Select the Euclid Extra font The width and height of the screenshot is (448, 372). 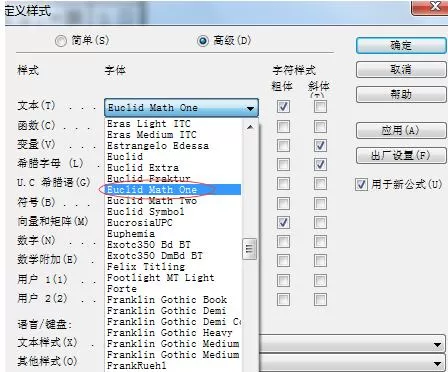point(173,168)
